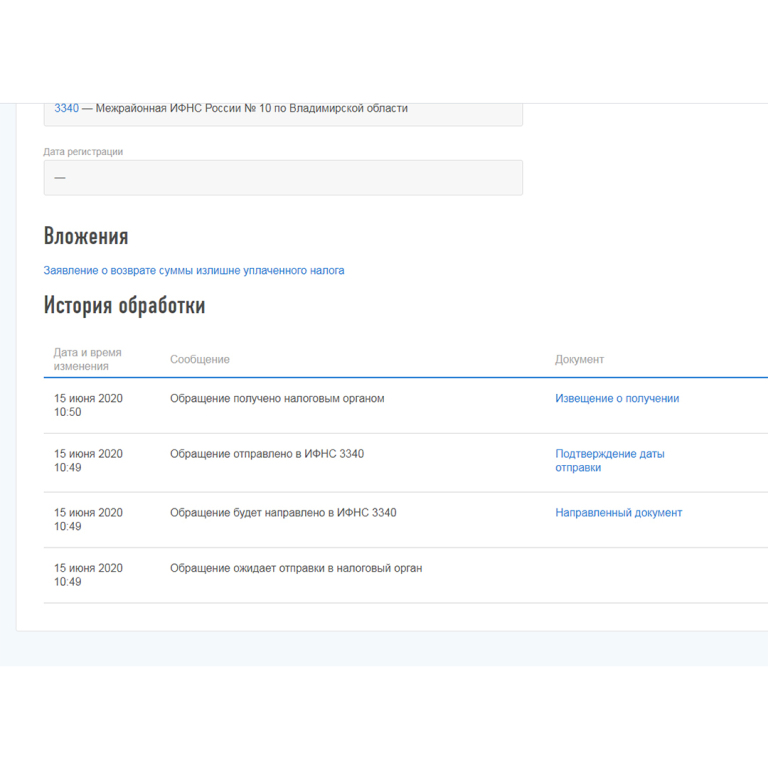This screenshot has width=768, height=768.
Task: Click the Сообщение column header
Action: coord(199,359)
